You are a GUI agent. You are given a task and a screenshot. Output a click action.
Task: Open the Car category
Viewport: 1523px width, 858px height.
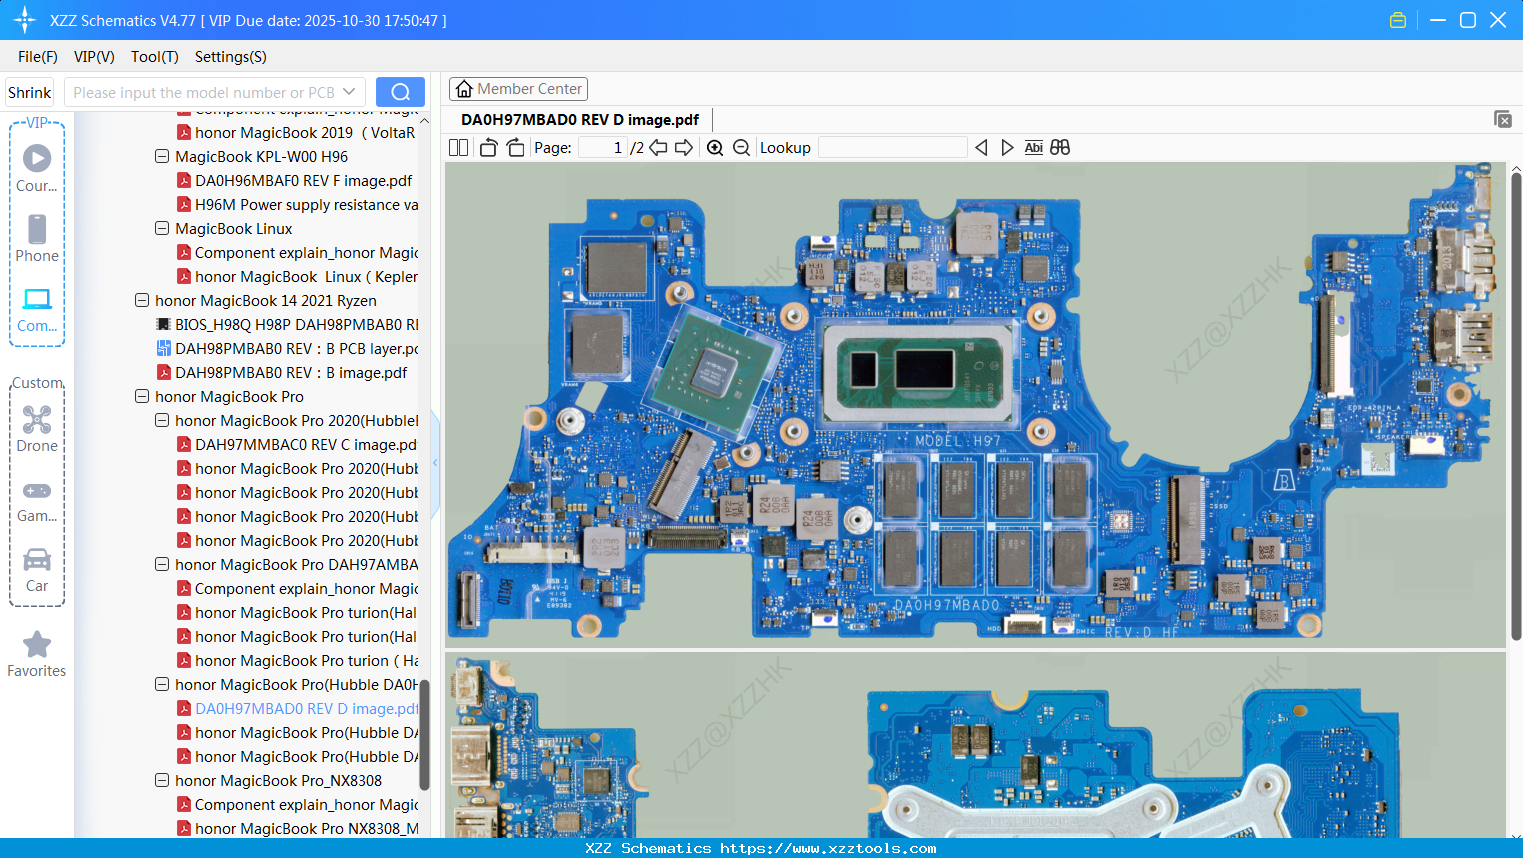click(x=37, y=570)
